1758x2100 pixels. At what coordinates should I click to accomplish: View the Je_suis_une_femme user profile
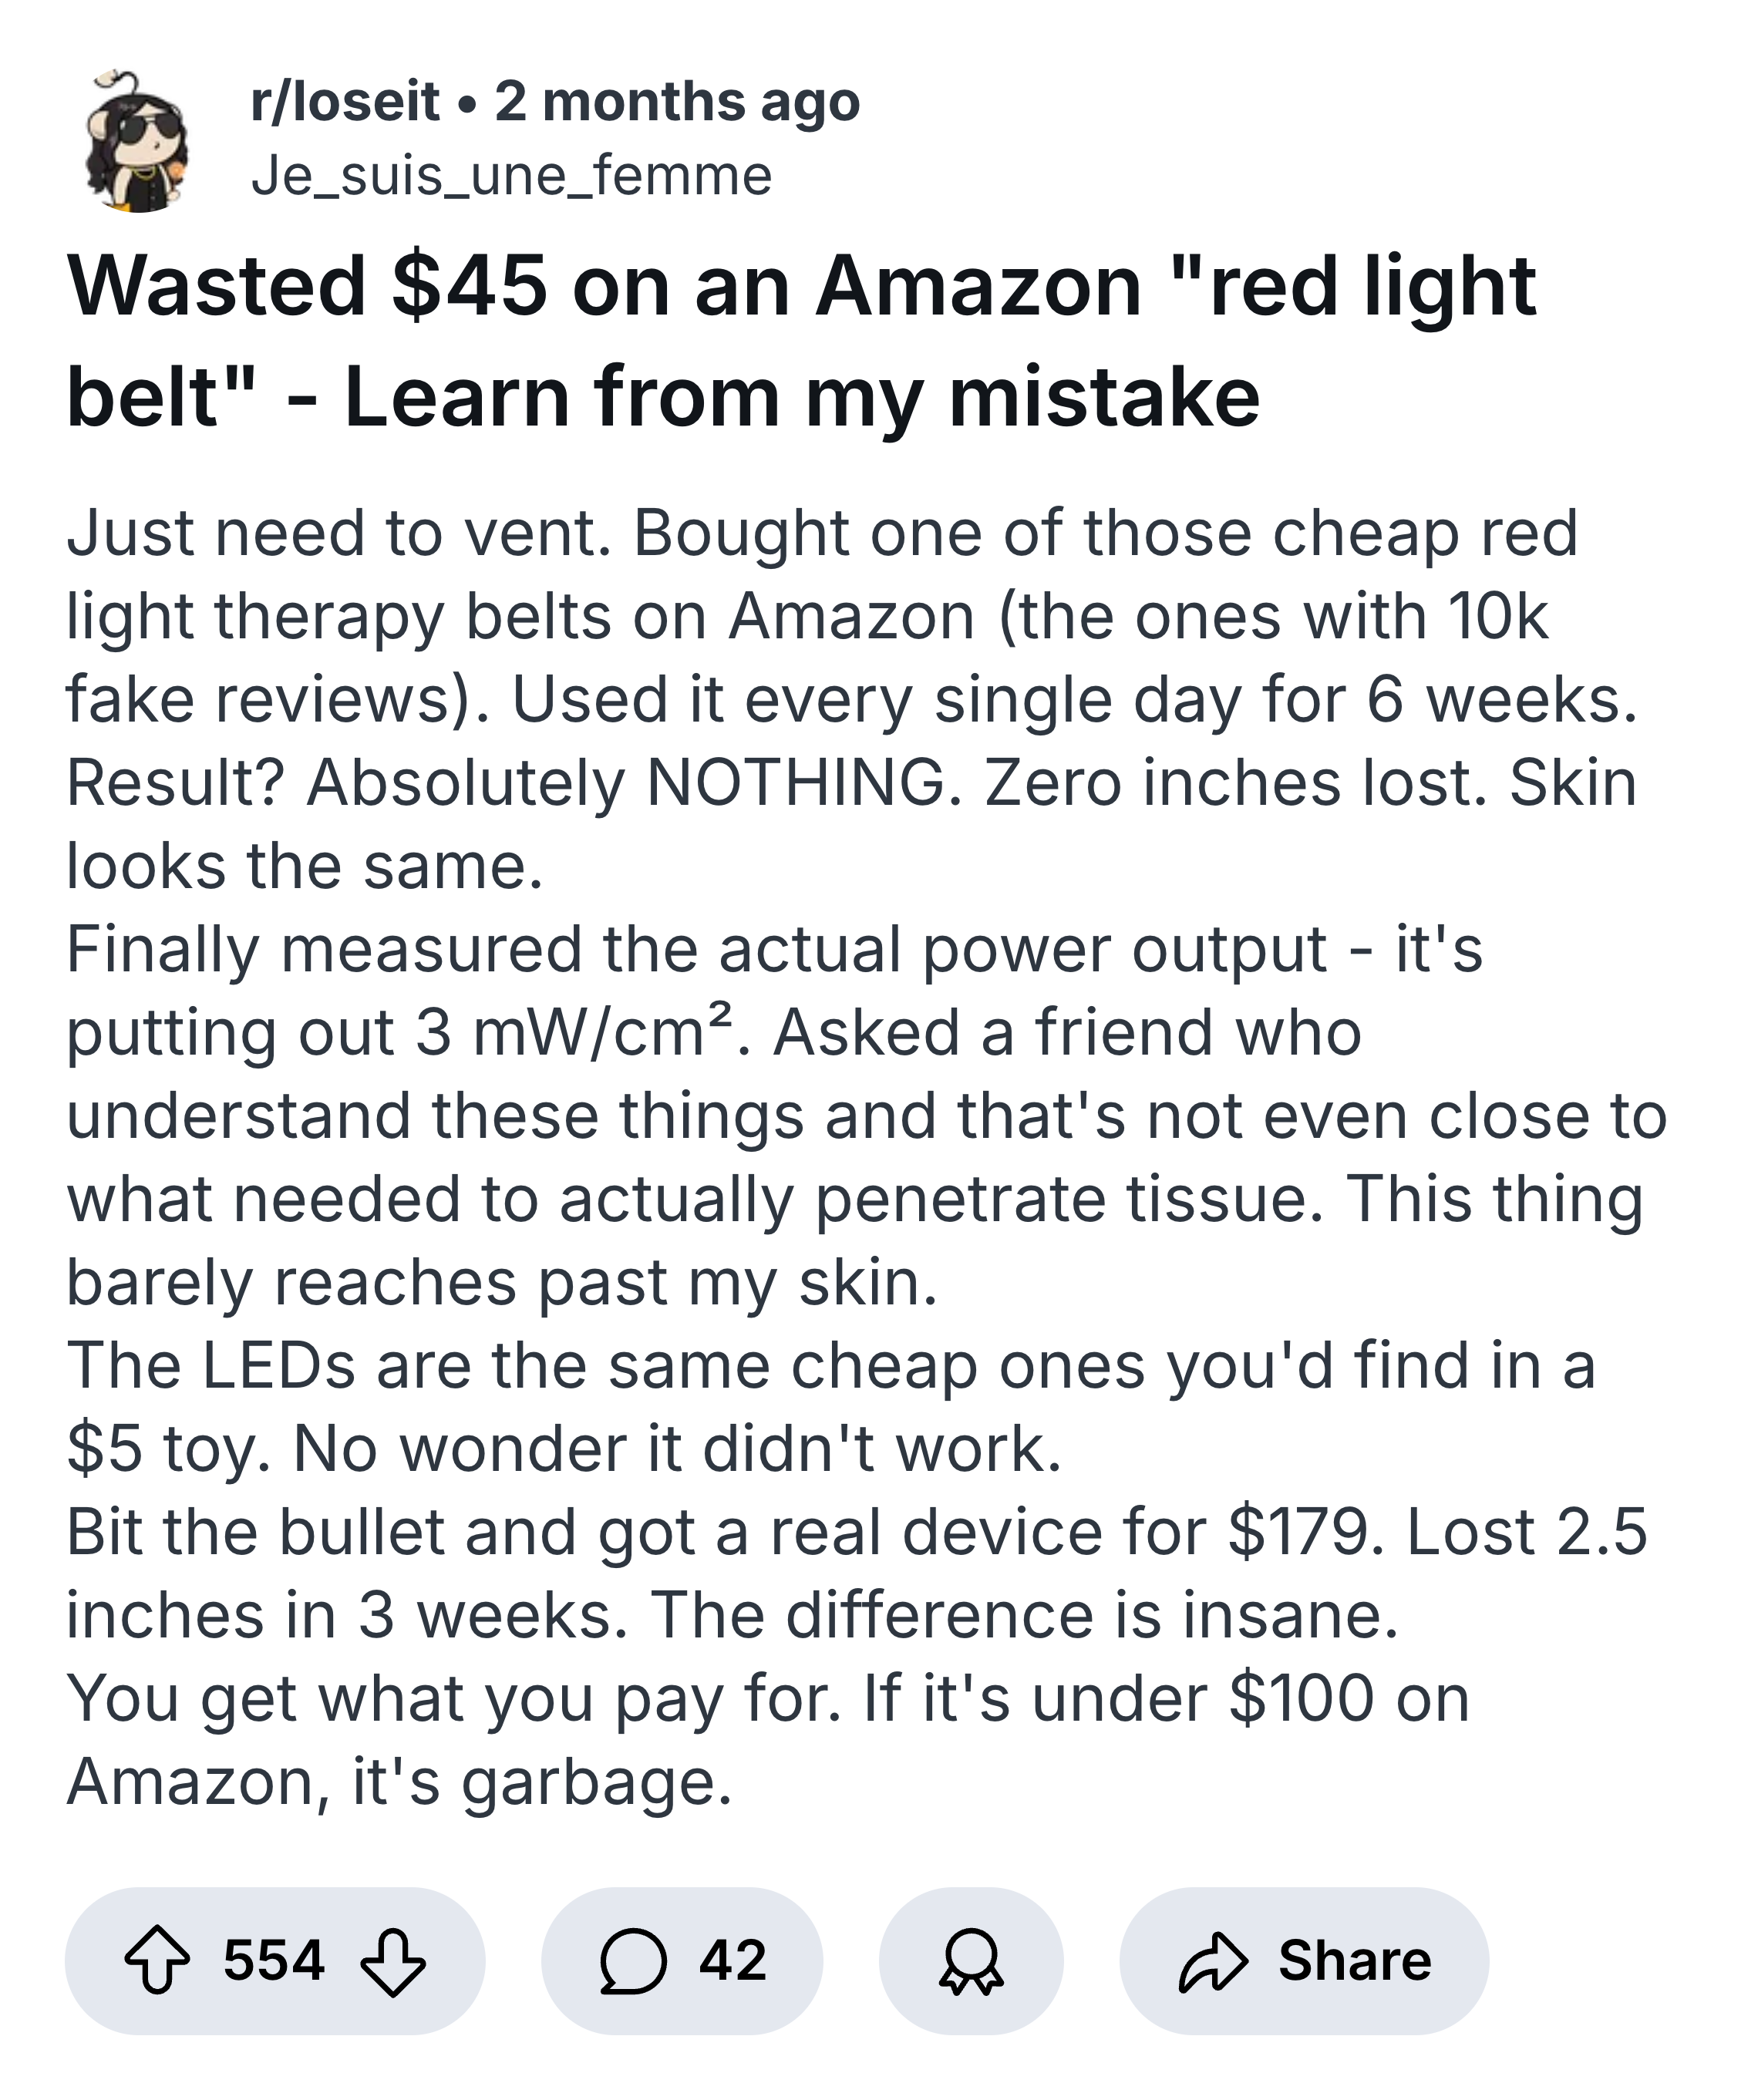pos(511,175)
